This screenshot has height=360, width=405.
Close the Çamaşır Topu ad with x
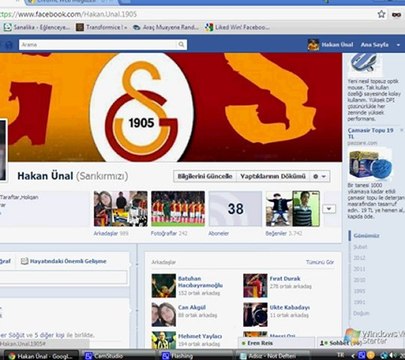[402, 130]
